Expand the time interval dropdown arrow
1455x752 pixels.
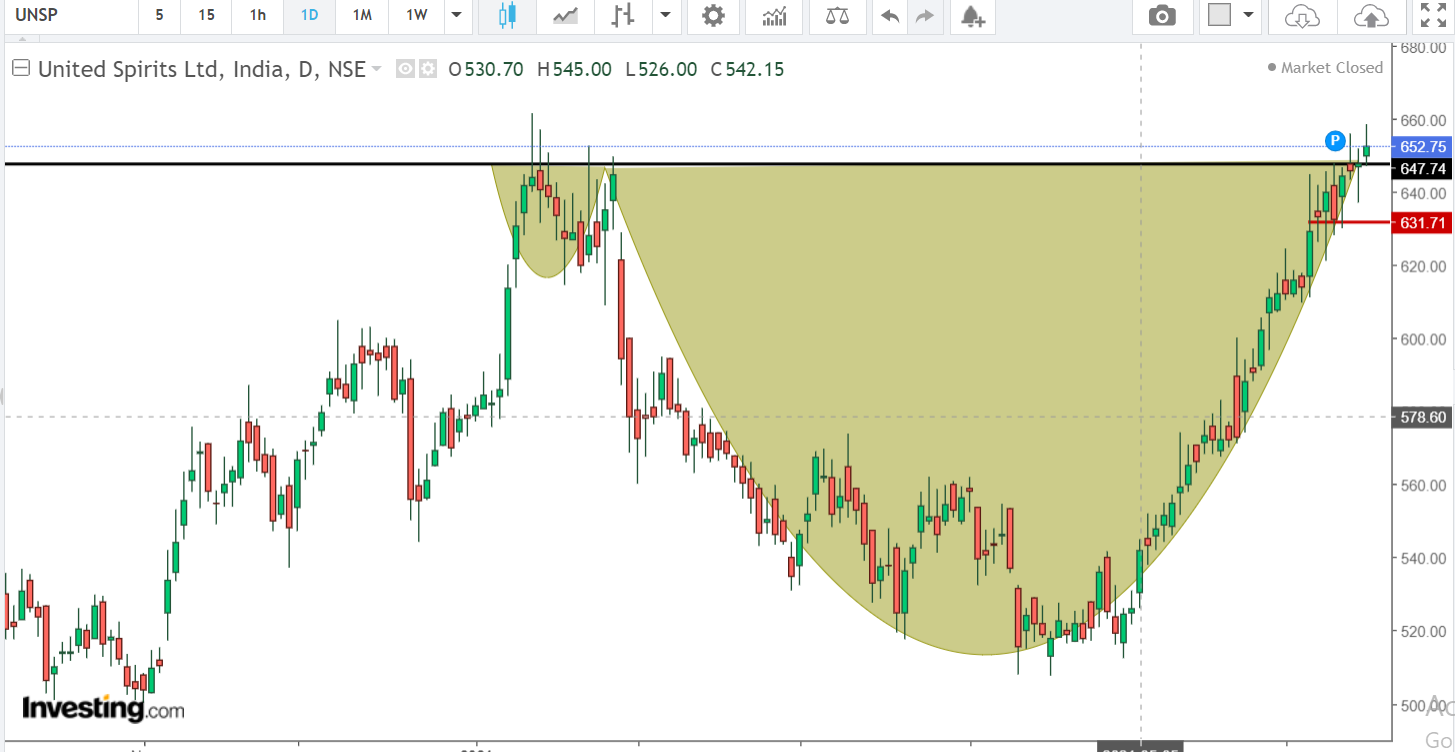point(456,15)
